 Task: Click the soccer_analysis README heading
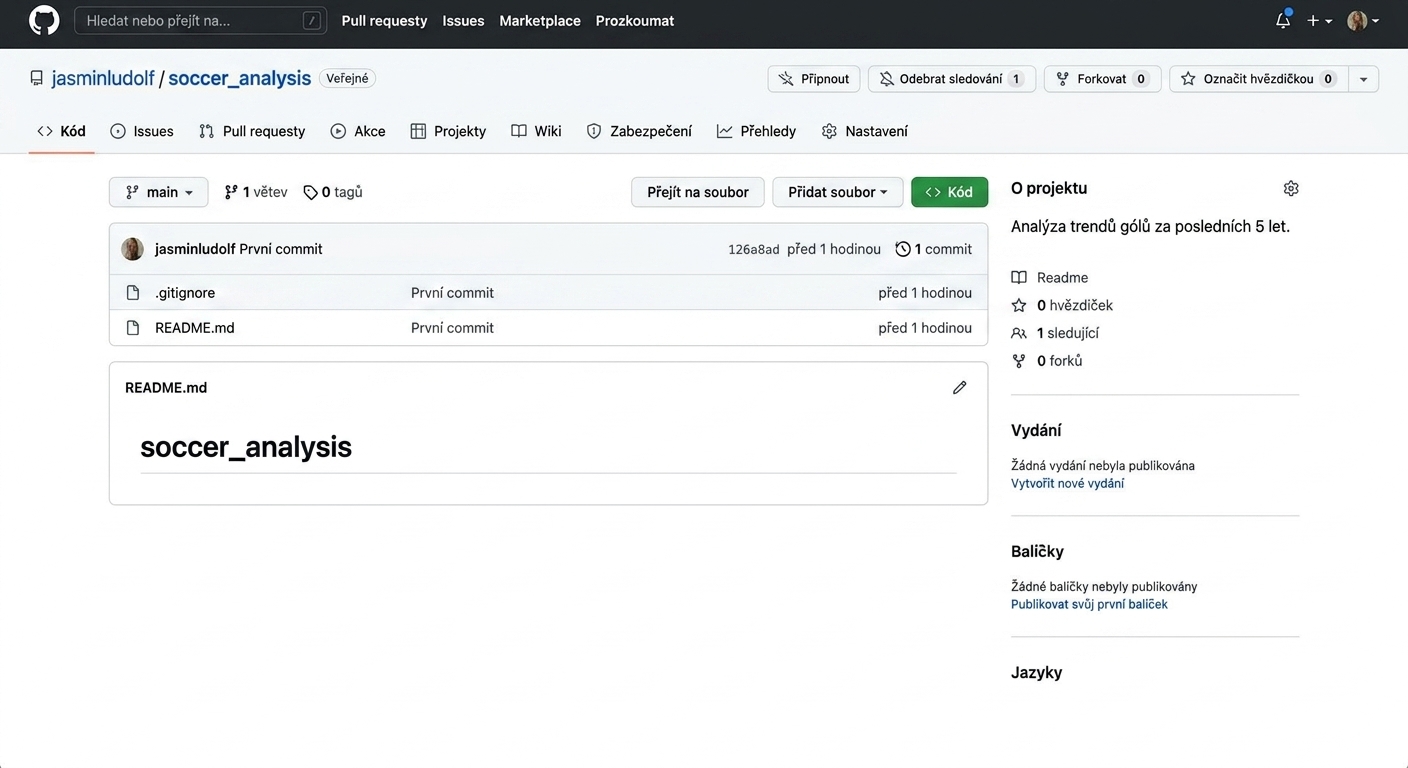(x=246, y=446)
